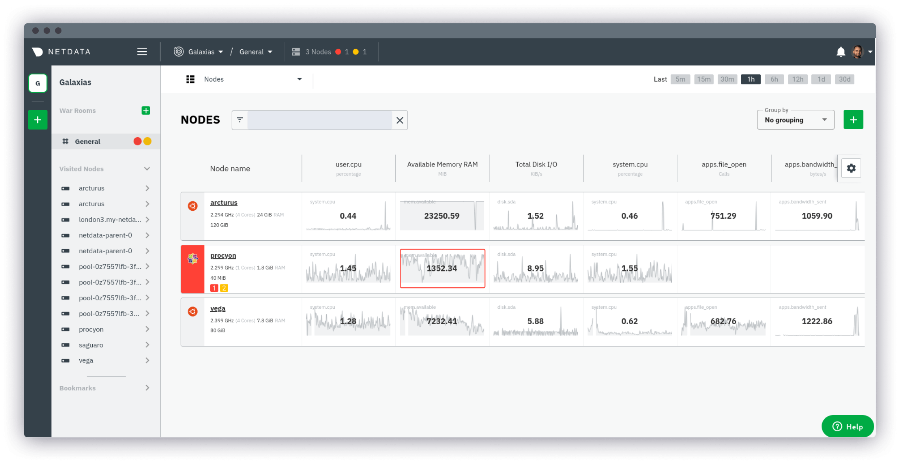Select saguaro in Visited Nodes
The width and height of the screenshot is (900, 463).
91,345
